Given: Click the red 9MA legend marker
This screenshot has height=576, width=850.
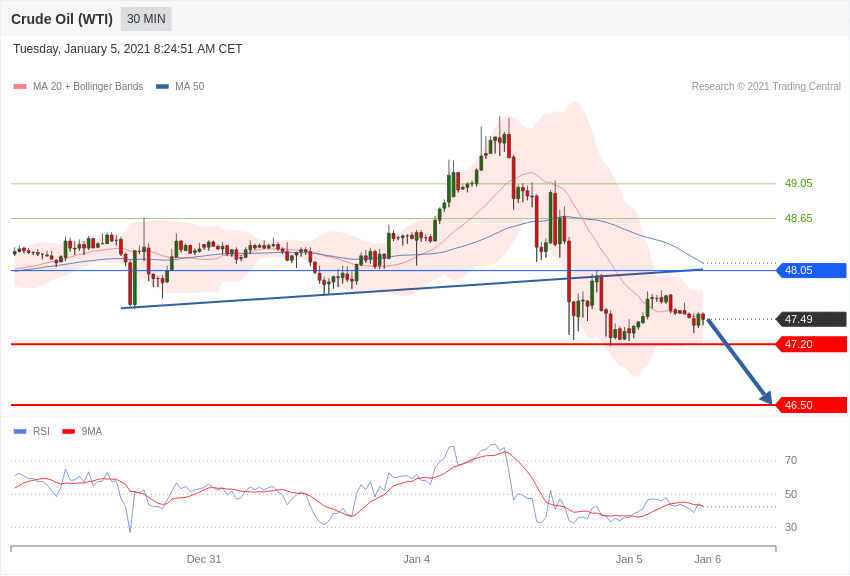Looking at the screenshot, I should [68, 432].
